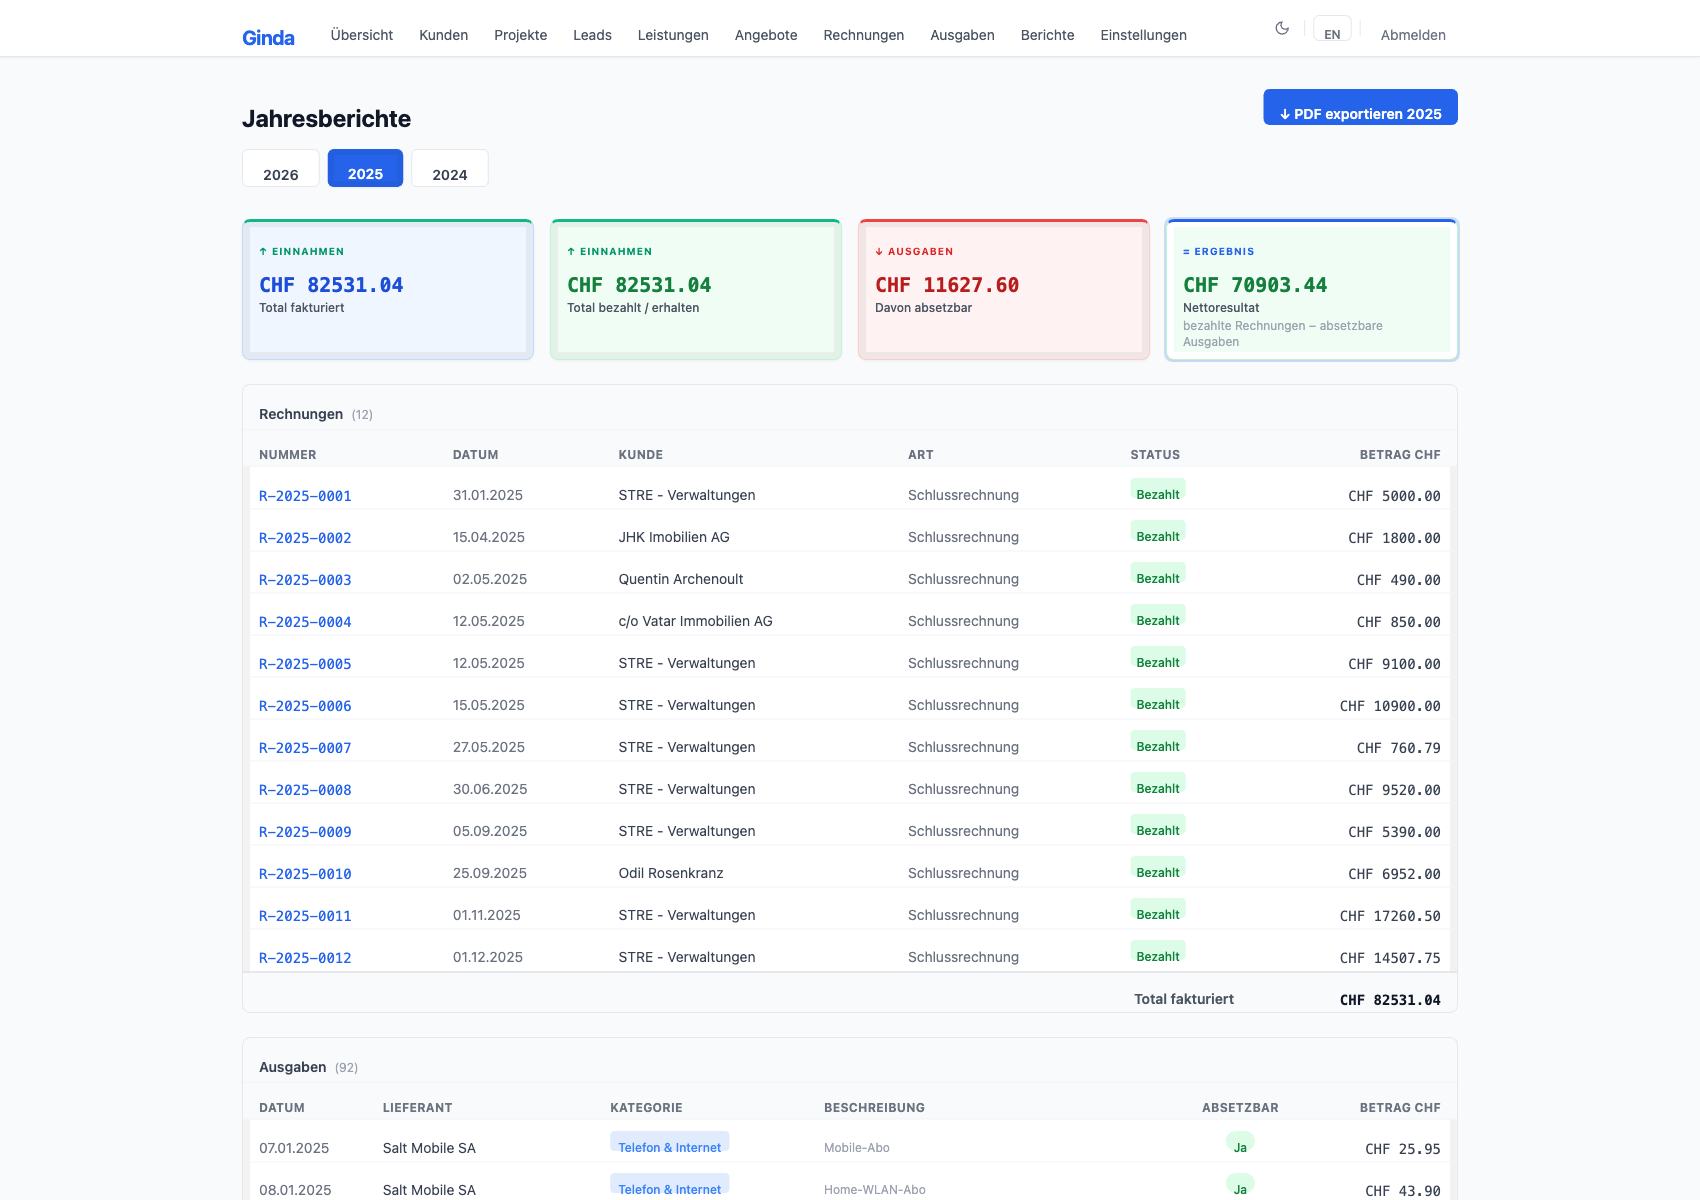
Task: Select Berichte menu item
Action: [x=1047, y=35]
